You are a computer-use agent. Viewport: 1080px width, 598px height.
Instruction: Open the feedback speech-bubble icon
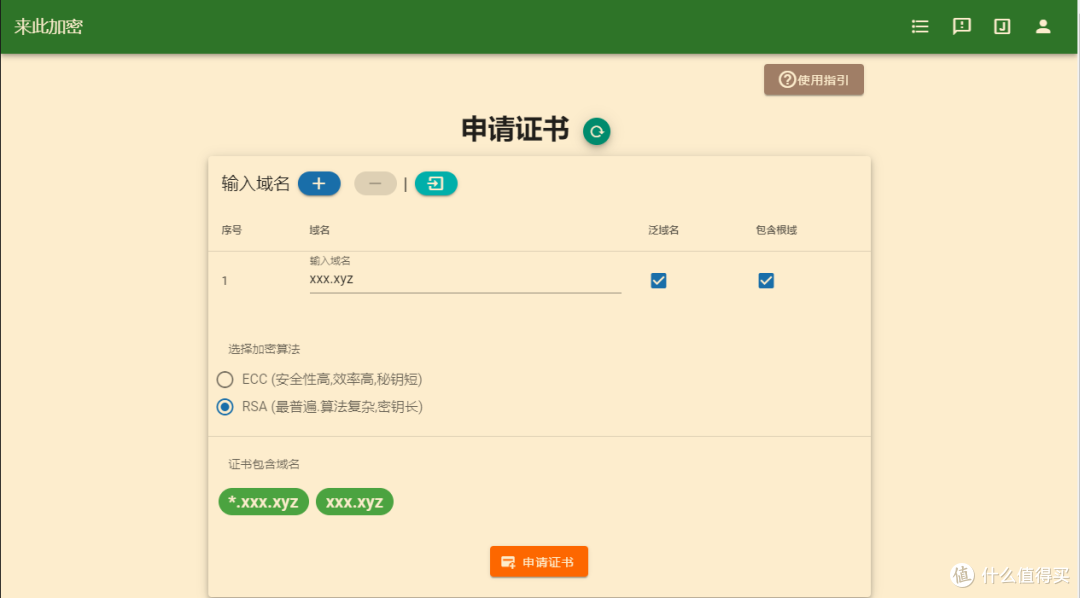click(961, 26)
